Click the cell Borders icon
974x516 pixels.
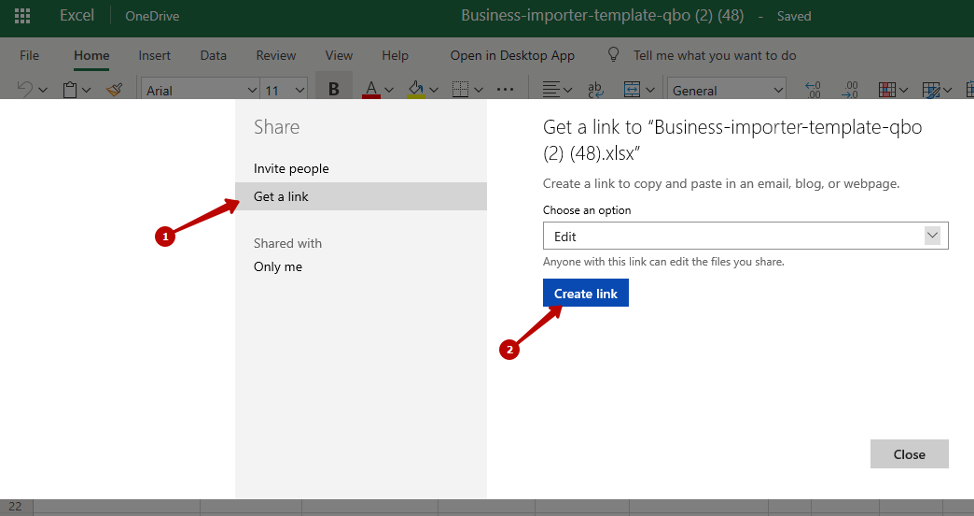(460, 89)
